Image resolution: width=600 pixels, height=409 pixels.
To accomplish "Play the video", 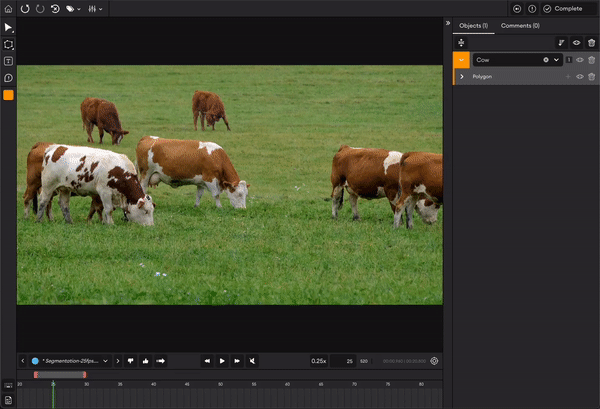I will [221, 360].
